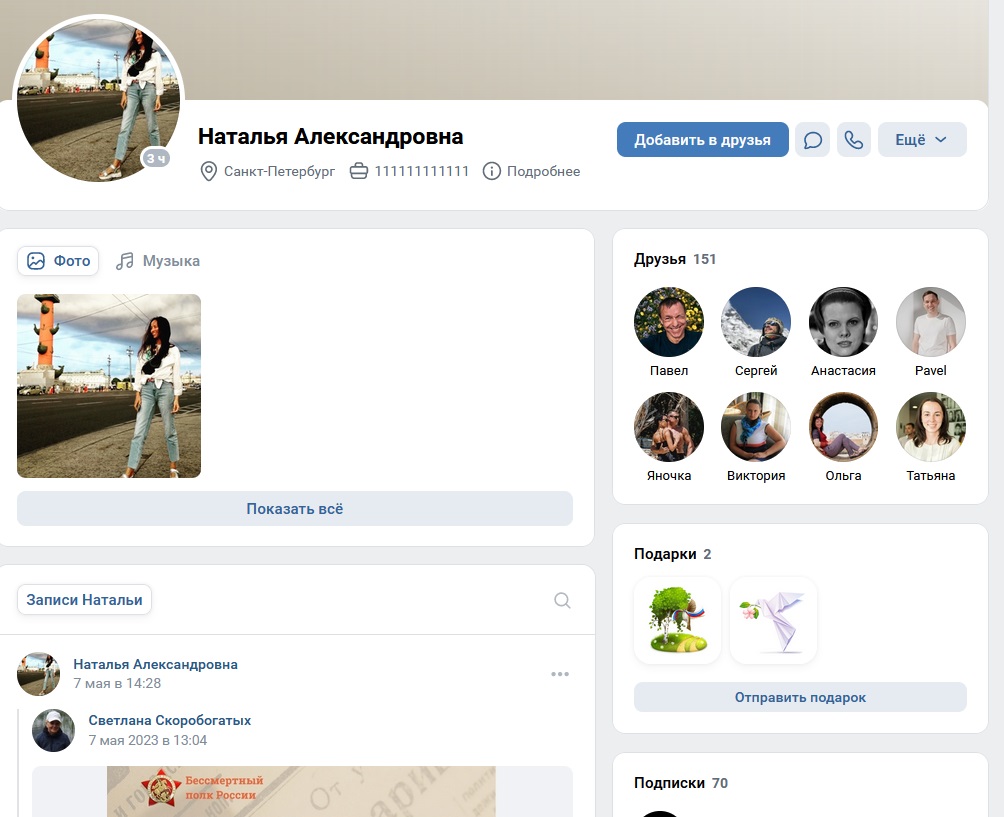Open friend Анастасия's avatar
This screenshot has width=1004, height=817.
coord(843,322)
